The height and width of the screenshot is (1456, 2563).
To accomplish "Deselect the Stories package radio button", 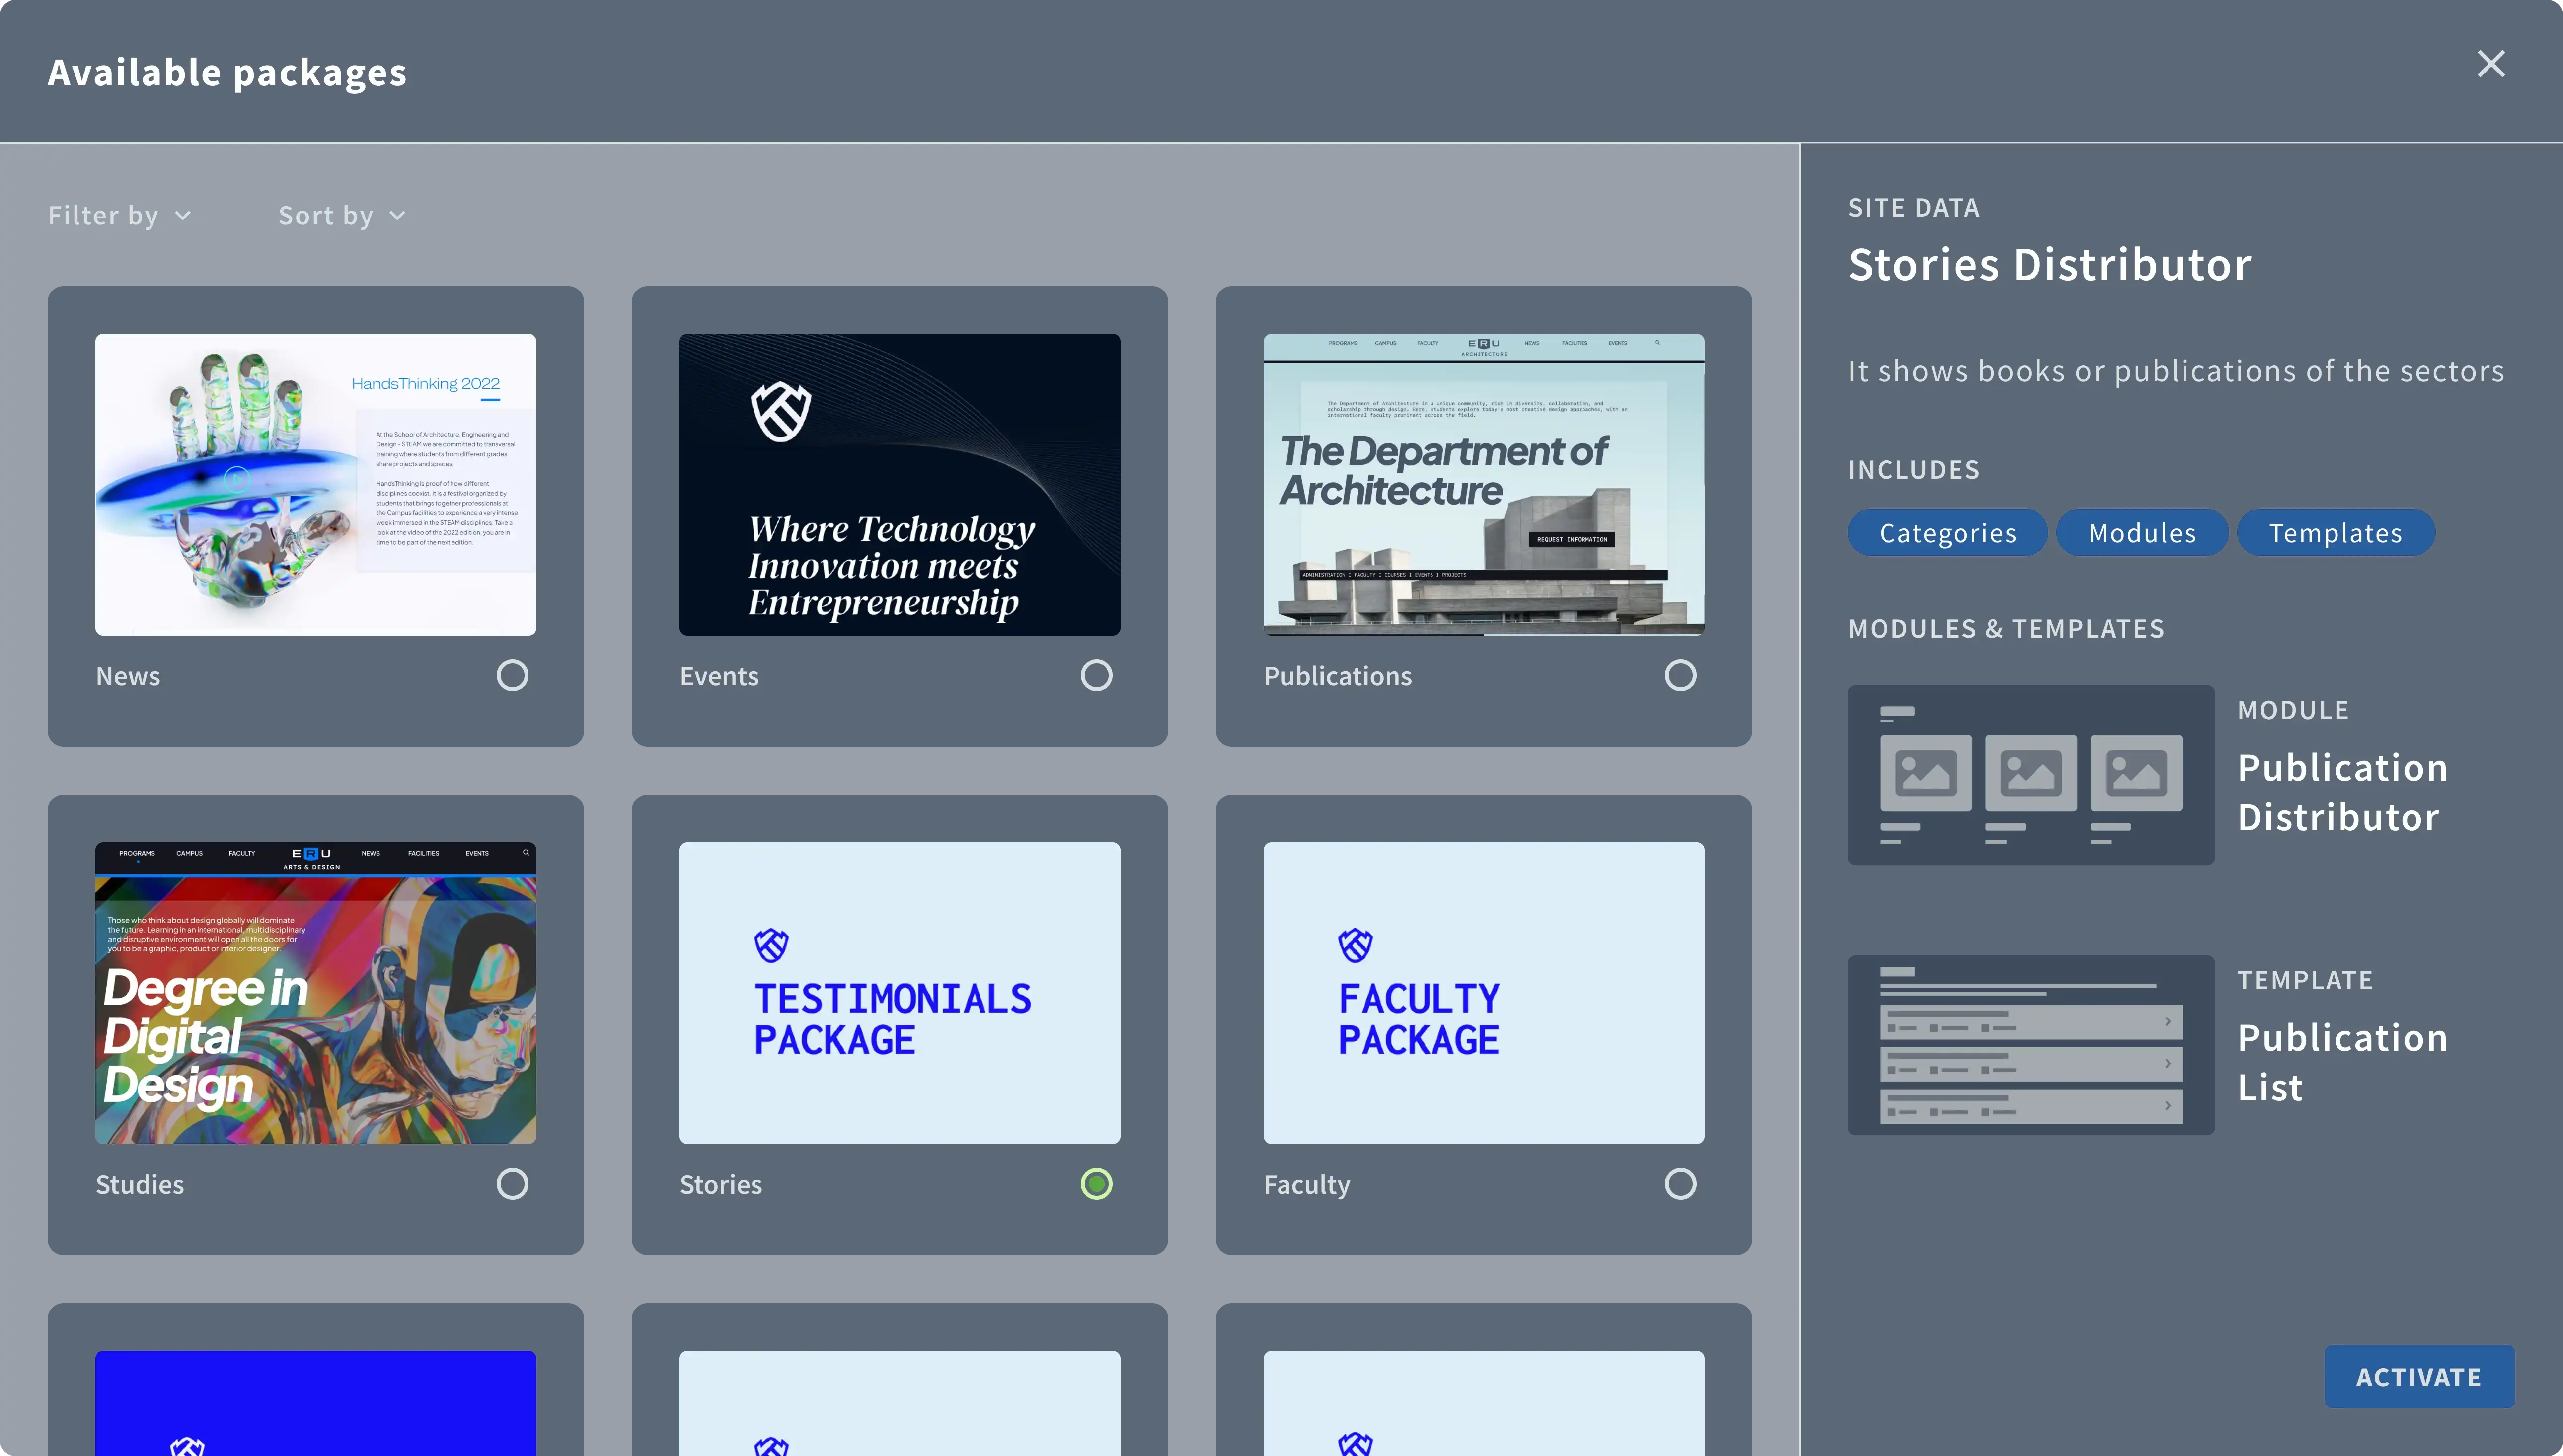I will click(1096, 1184).
